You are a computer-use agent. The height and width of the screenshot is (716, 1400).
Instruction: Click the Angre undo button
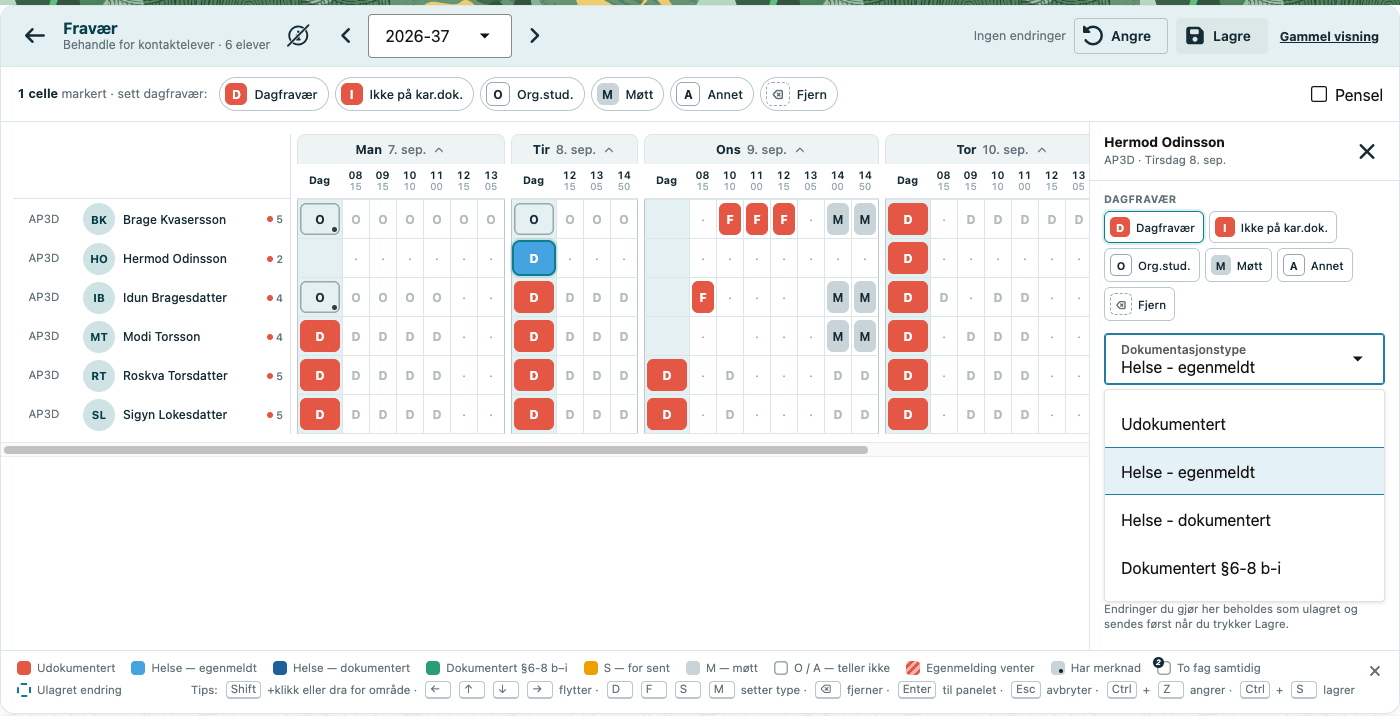pos(1121,36)
